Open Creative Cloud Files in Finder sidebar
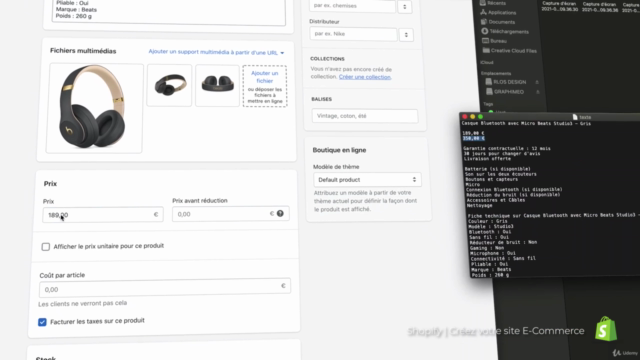This screenshot has height=360, width=640. coord(513,51)
